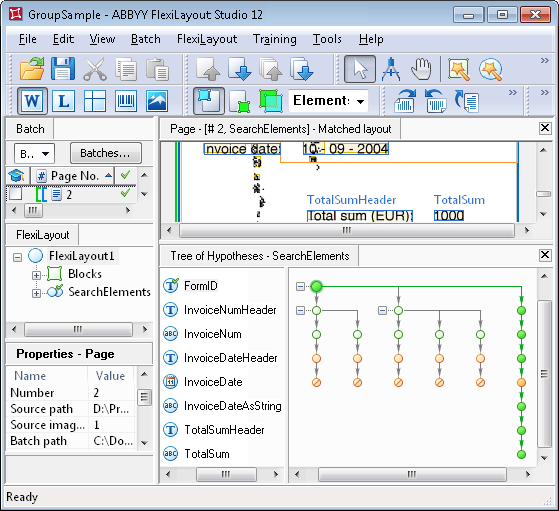Collapse the FlexiLayout1 tree node
Screen dimensions: 559x511
[x=17, y=257]
